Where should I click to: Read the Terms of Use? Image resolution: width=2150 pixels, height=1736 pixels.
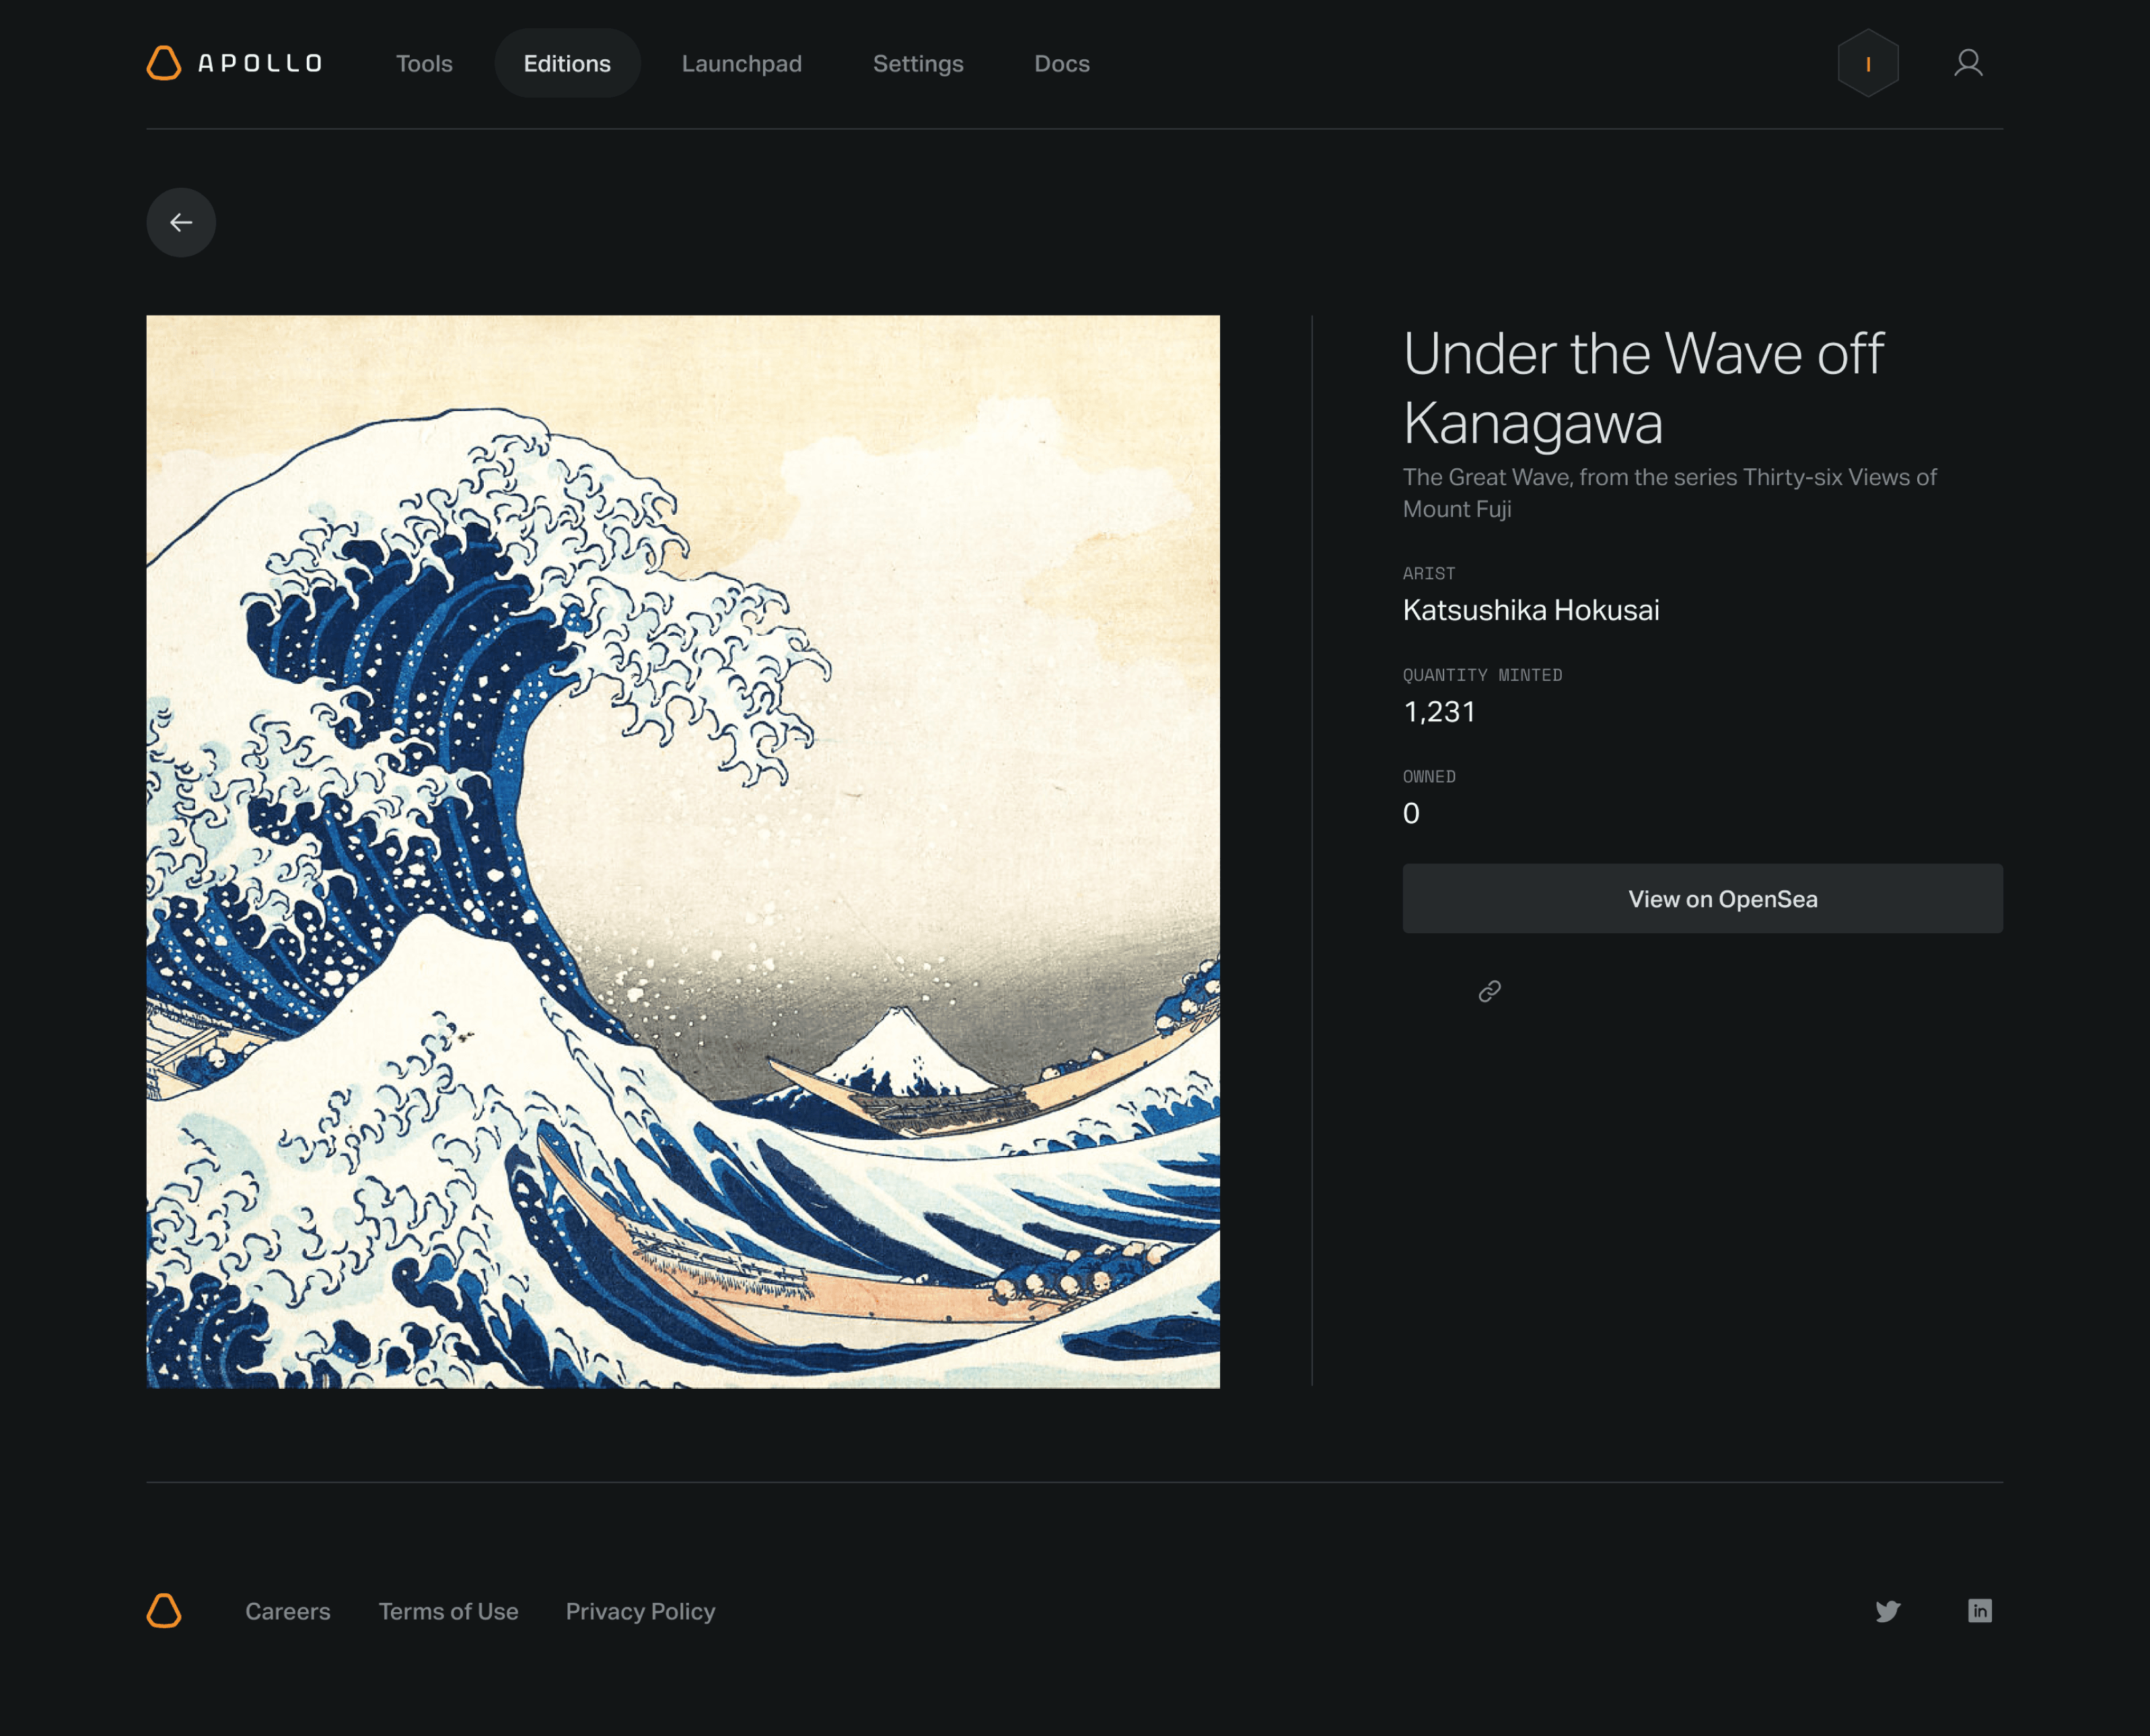(448, 1611)
